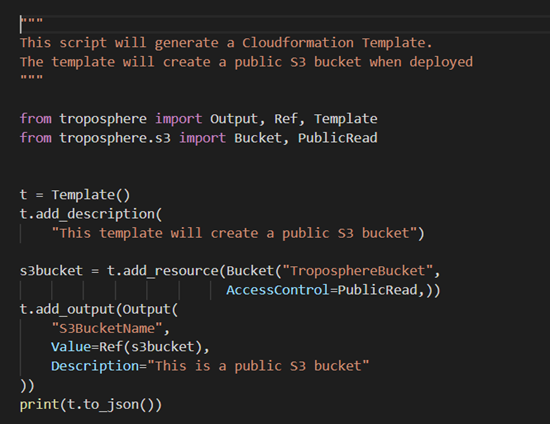Click the 'Value=Ref(s3bucket),' line
550x424 pixels.
[130, 347]
